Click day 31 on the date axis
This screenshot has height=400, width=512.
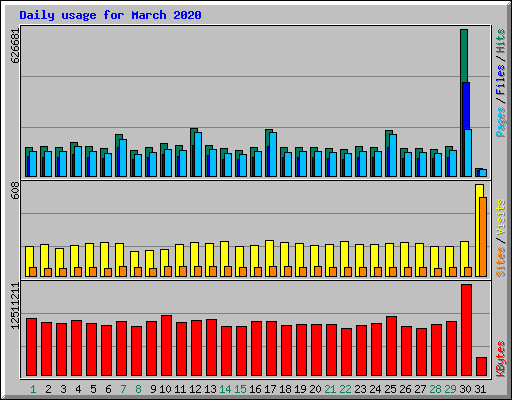coord(480,389)
